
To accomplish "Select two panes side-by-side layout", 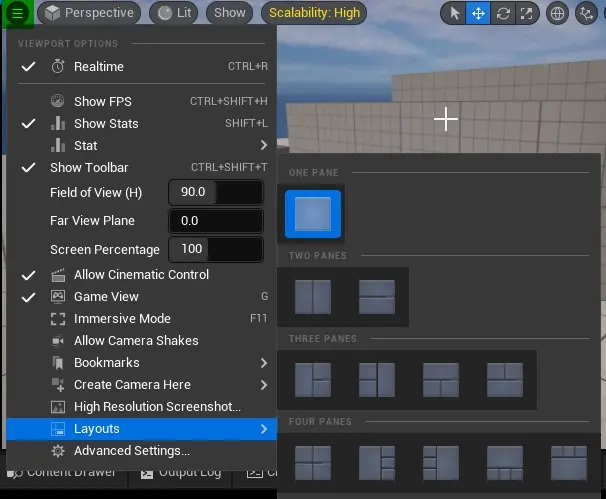I will tap(313, 297).
